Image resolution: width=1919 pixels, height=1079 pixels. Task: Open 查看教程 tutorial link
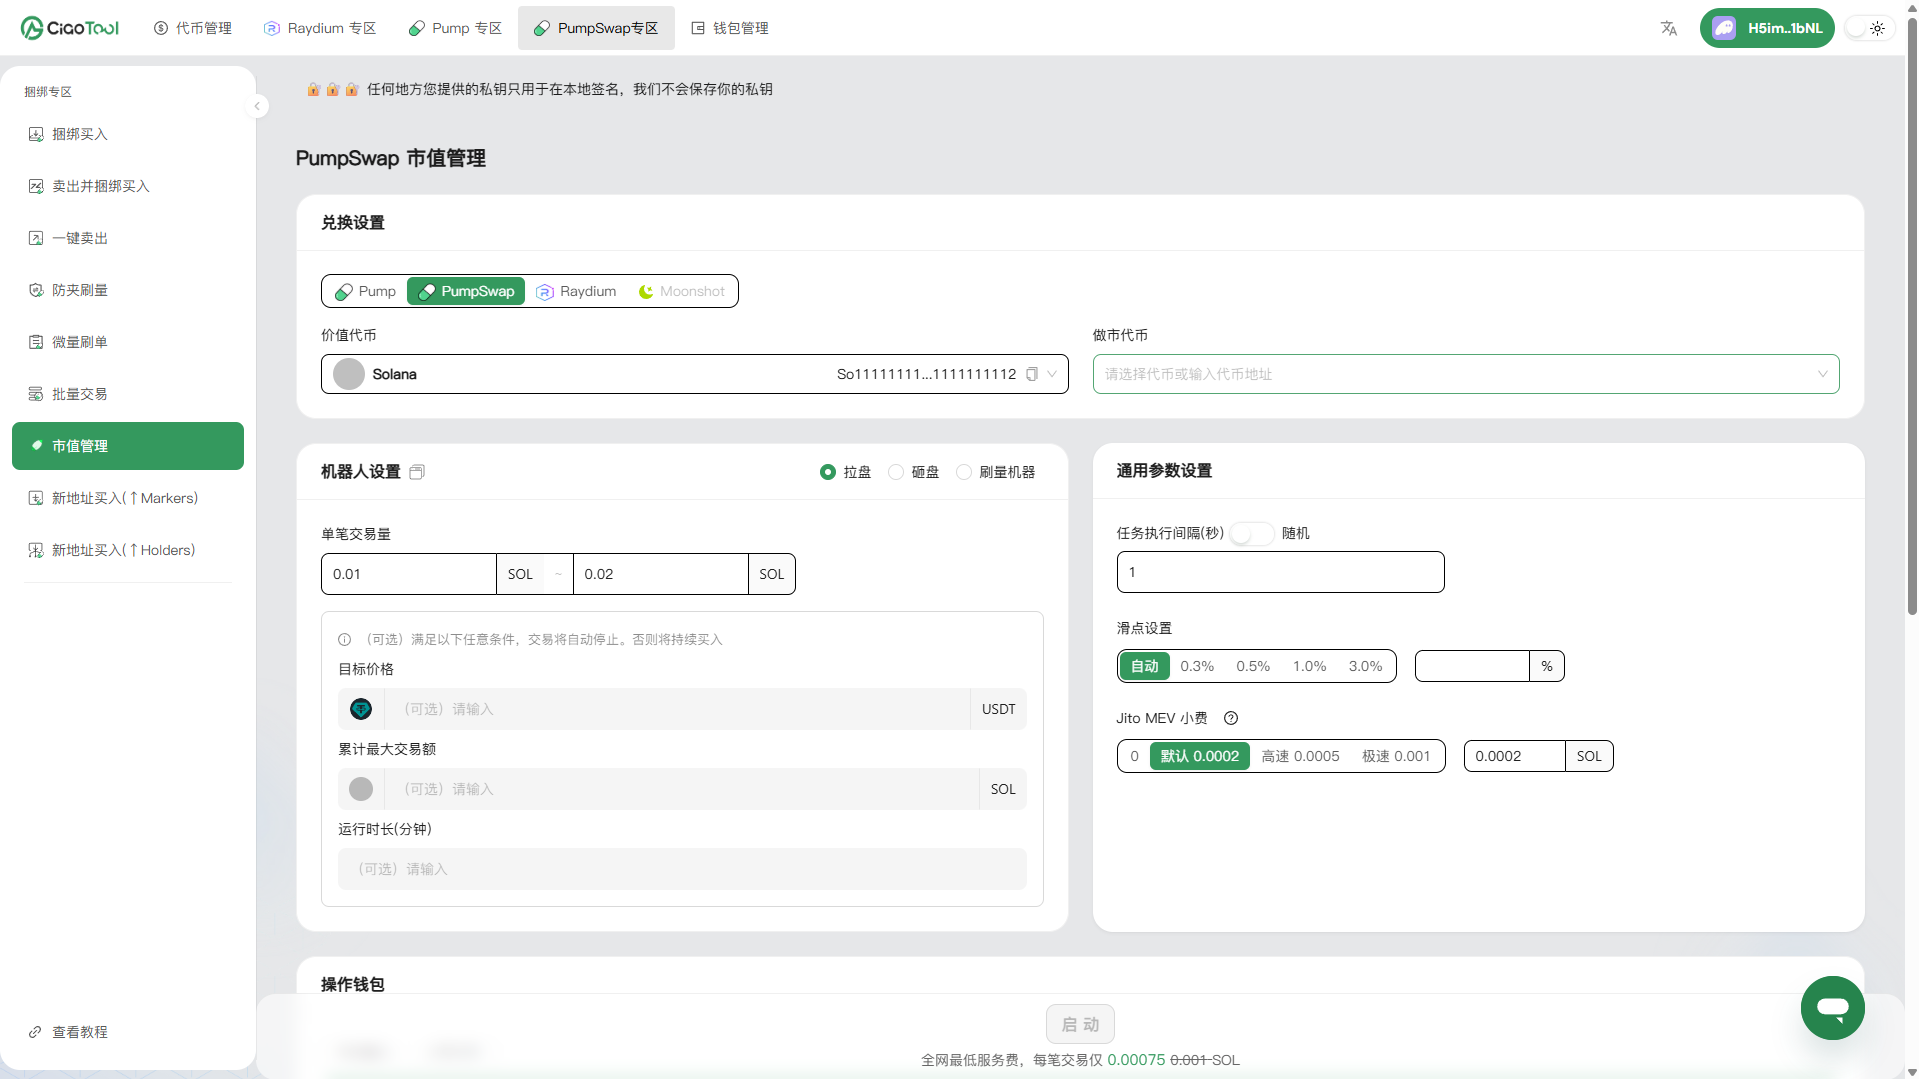click(68, 1032)
